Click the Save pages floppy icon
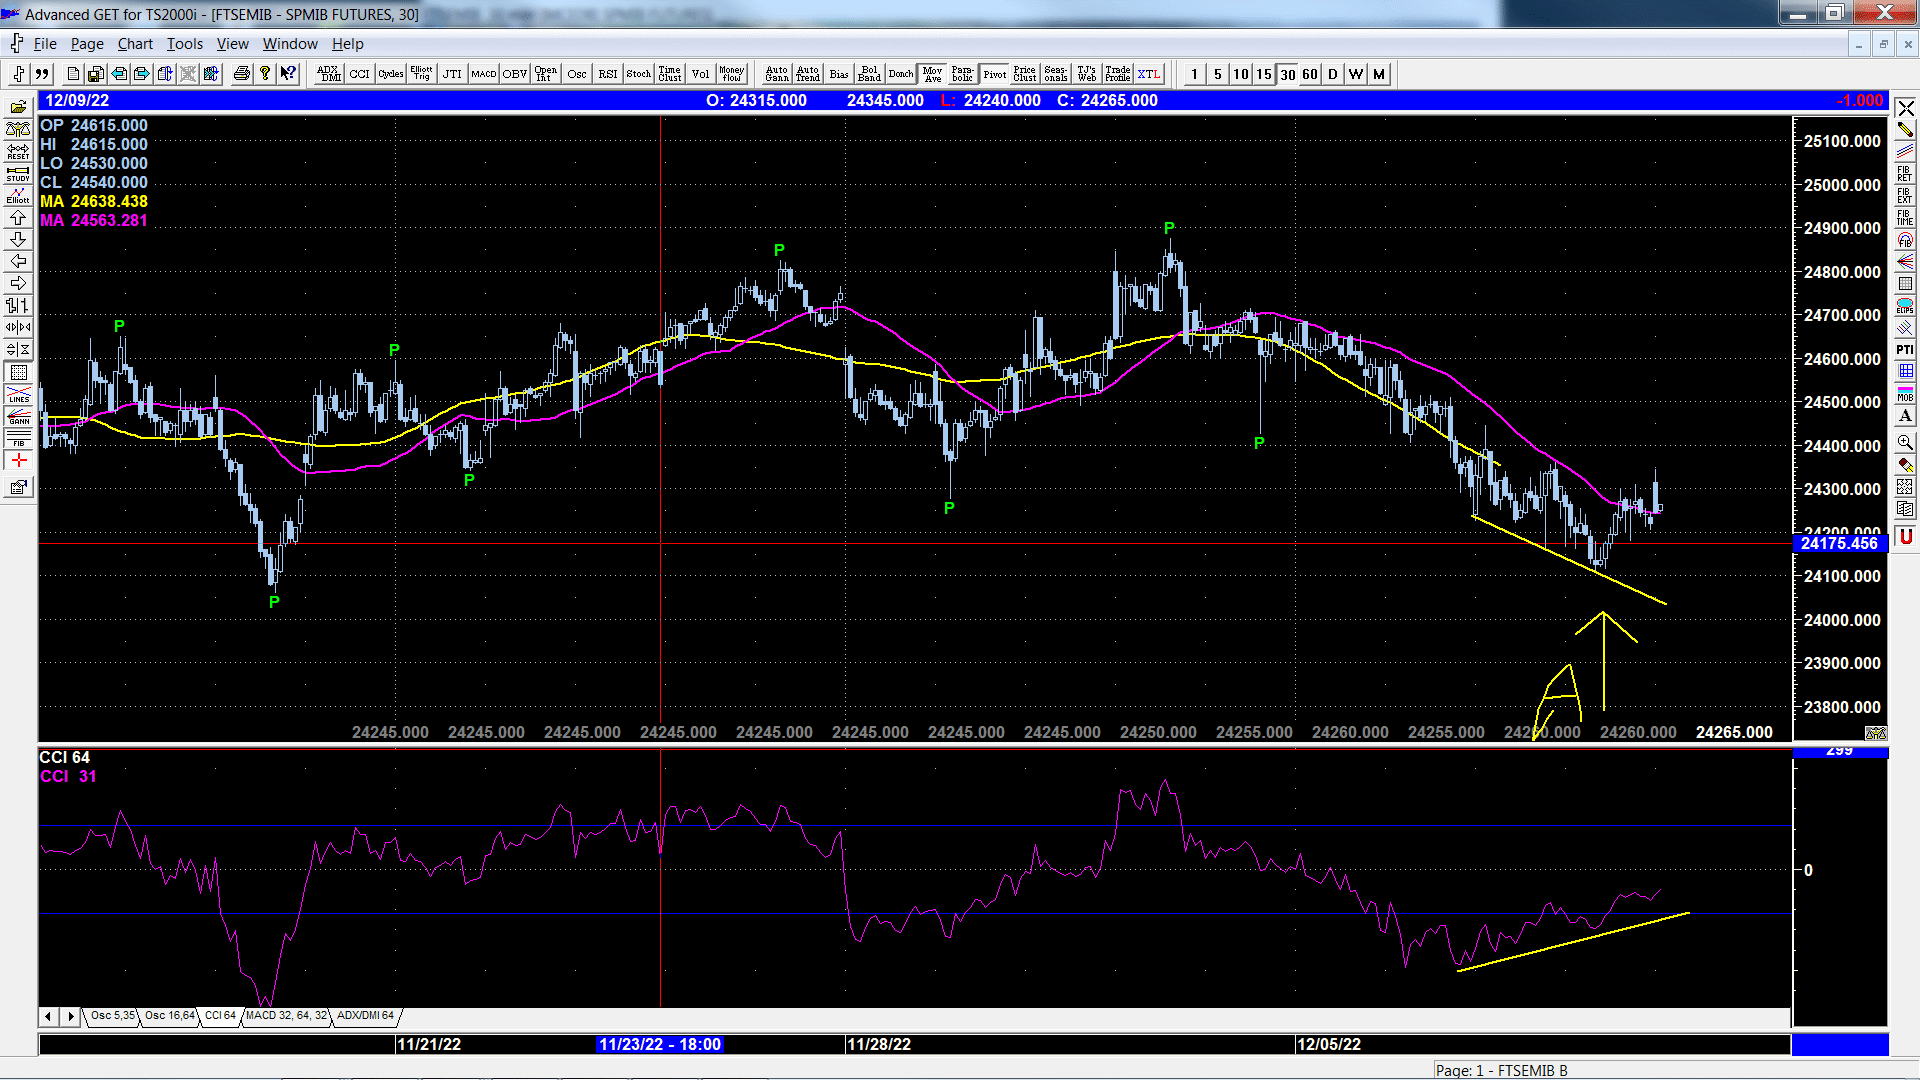 (96, 74)
